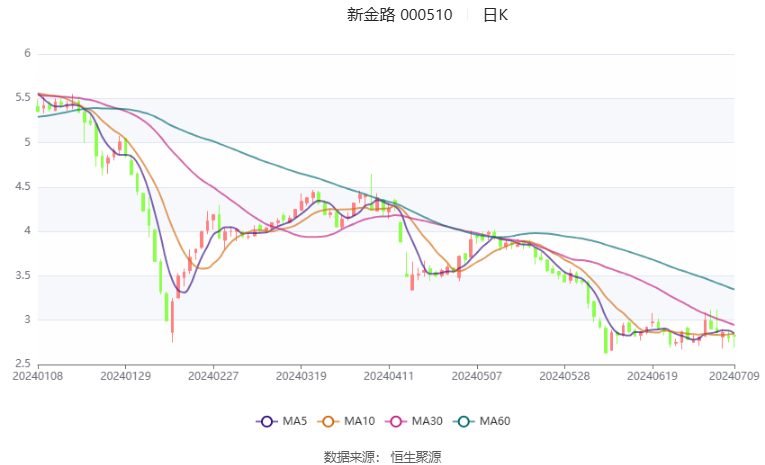The height and width of the screenshot is (465, 765).
Task: Click the y-axis value 4.5
Action: pyautogui.click(x=23, y=186)
